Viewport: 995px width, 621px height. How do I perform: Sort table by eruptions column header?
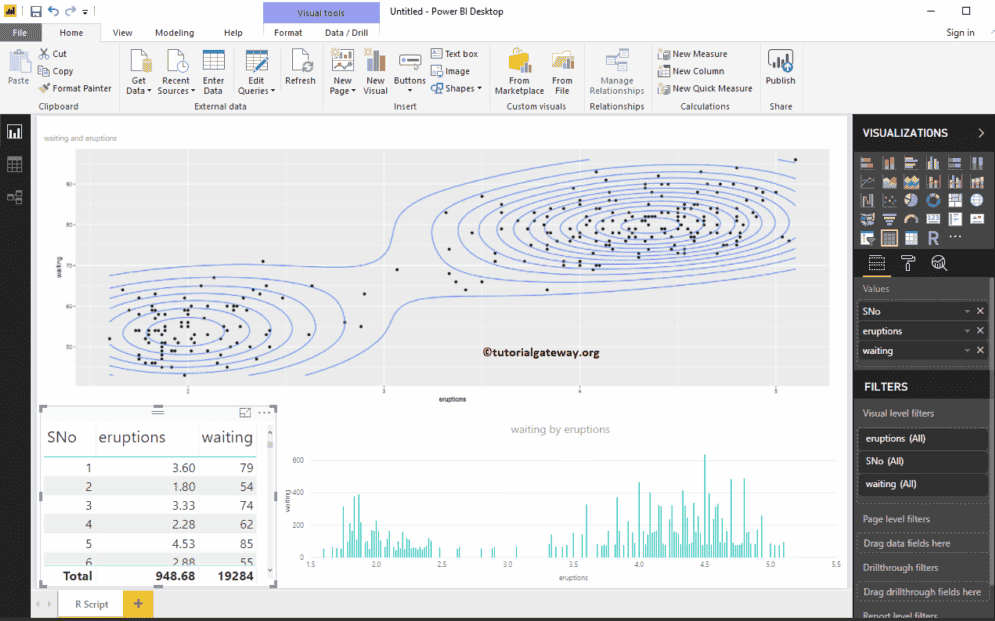click(x=131, y=437)
